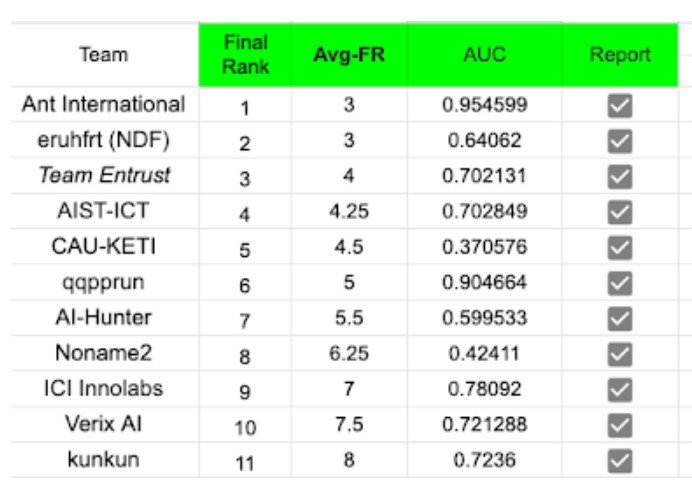Toggle the AI-Hunter report checkbox

[x=620, y=318]
